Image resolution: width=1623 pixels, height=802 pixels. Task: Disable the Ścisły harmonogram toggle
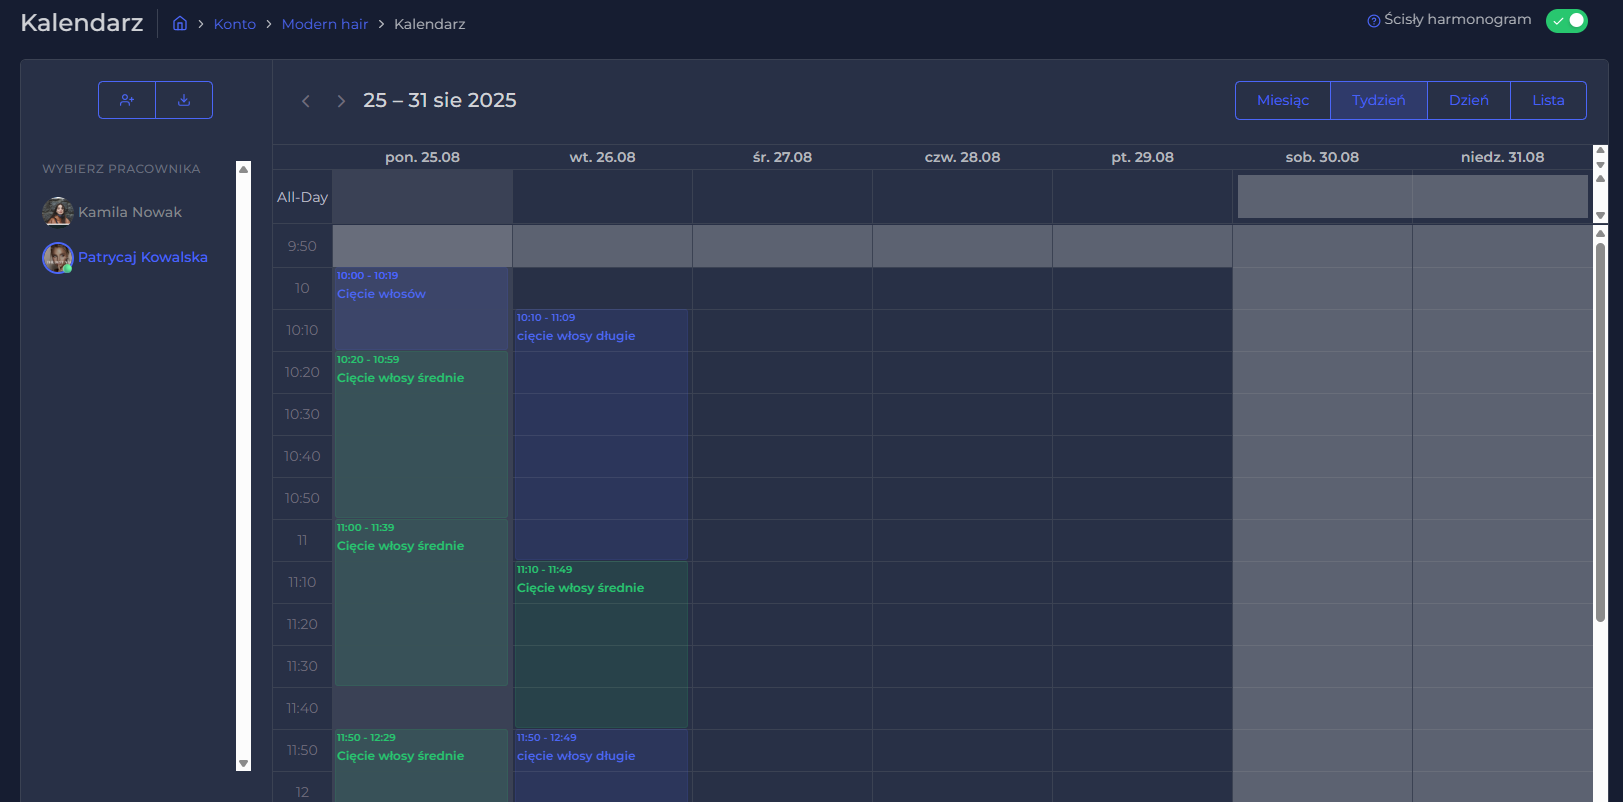1567,21
